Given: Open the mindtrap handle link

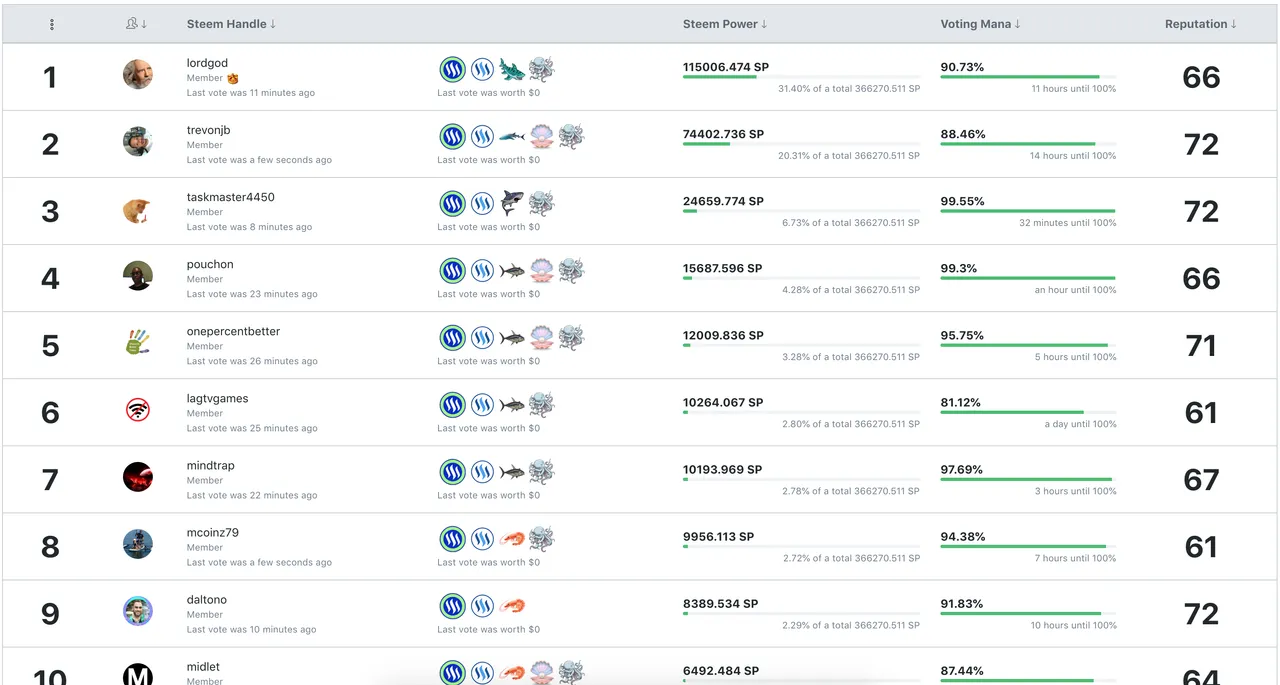Looking at the screenshot, I should point(210,465).
